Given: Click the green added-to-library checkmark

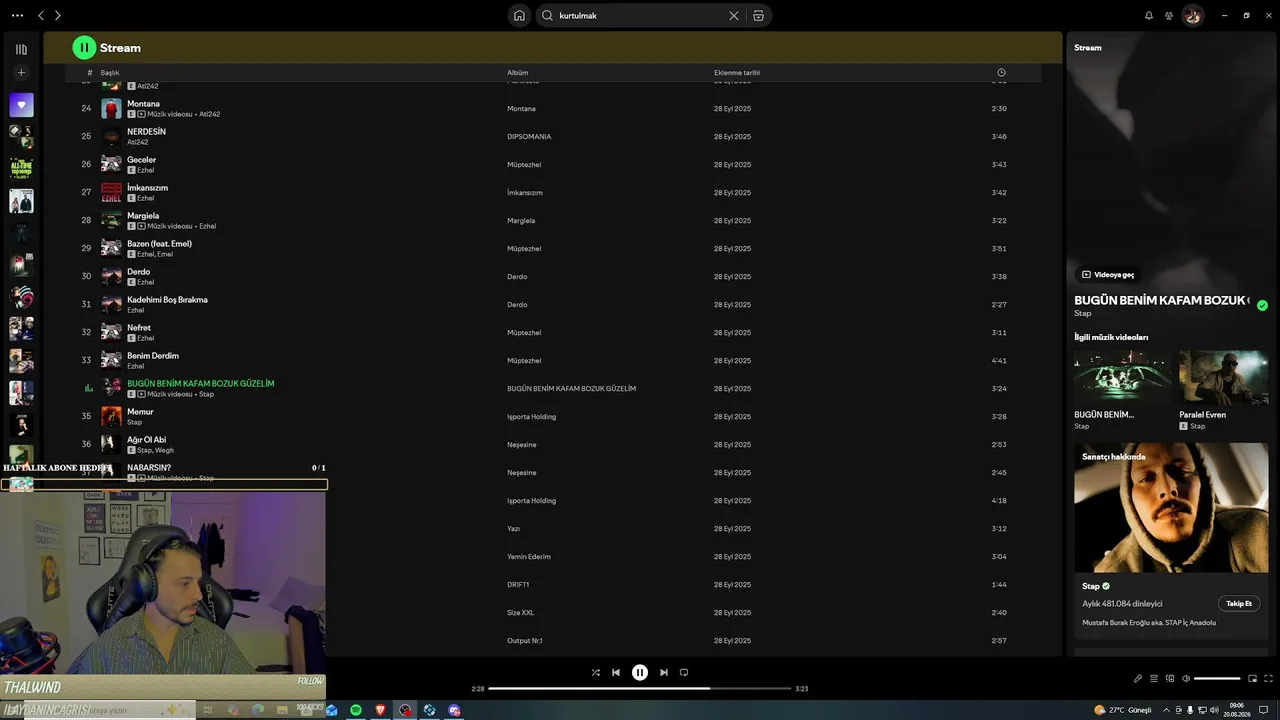Looking at the screenshot, I should [x=1262, y=305].
